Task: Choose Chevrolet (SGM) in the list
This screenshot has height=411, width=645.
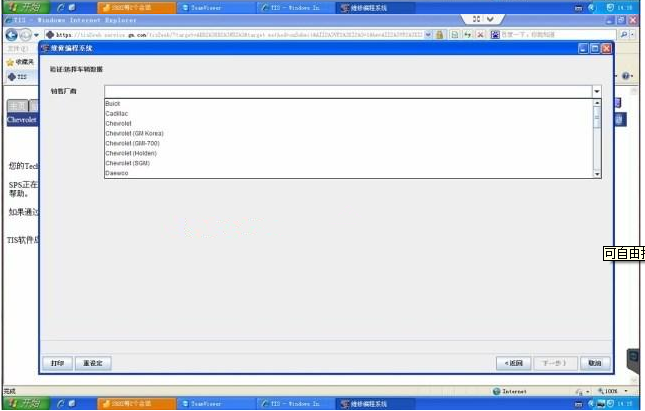Action: (x=128, y=163)
